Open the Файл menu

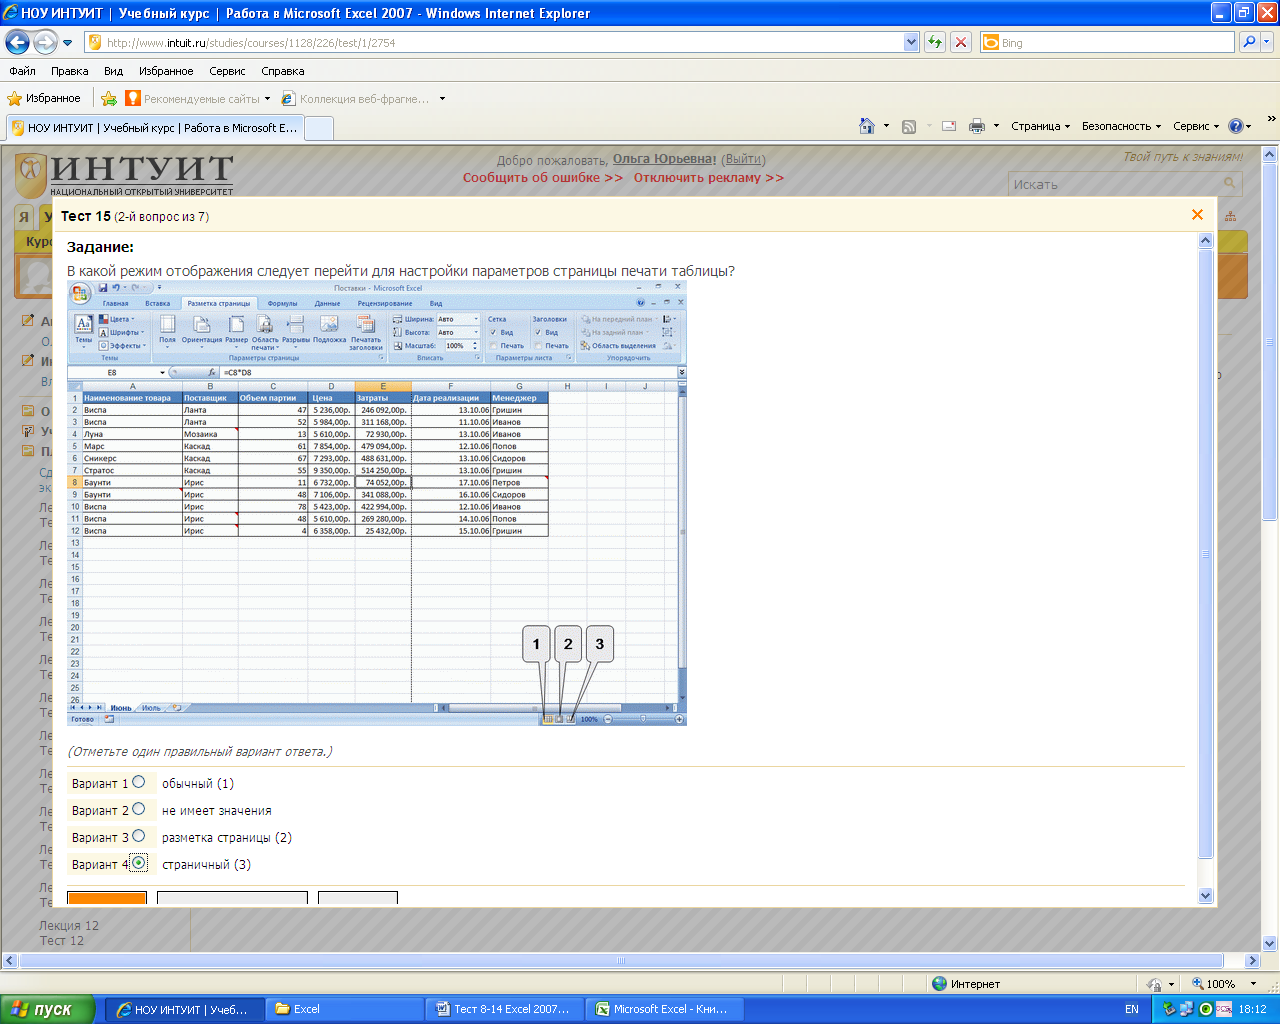click(x=22, y=71)
